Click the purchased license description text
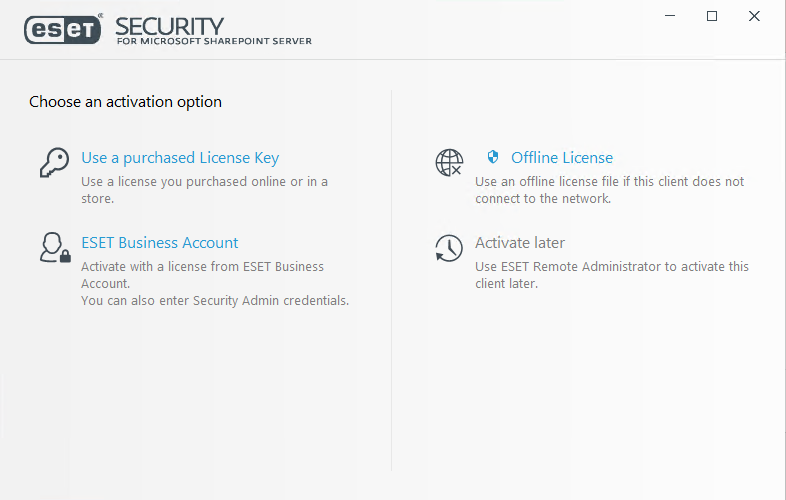The height and width of the screenshot is (500, 786). tap(204, 190)
